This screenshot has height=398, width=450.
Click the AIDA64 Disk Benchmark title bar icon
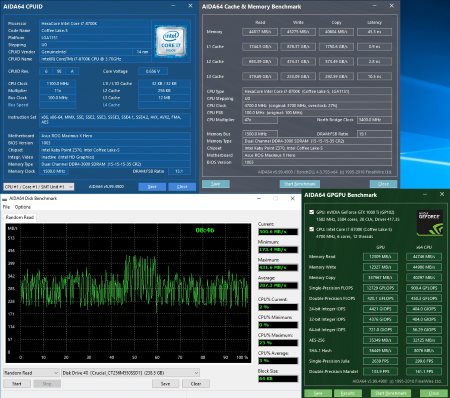4,199
